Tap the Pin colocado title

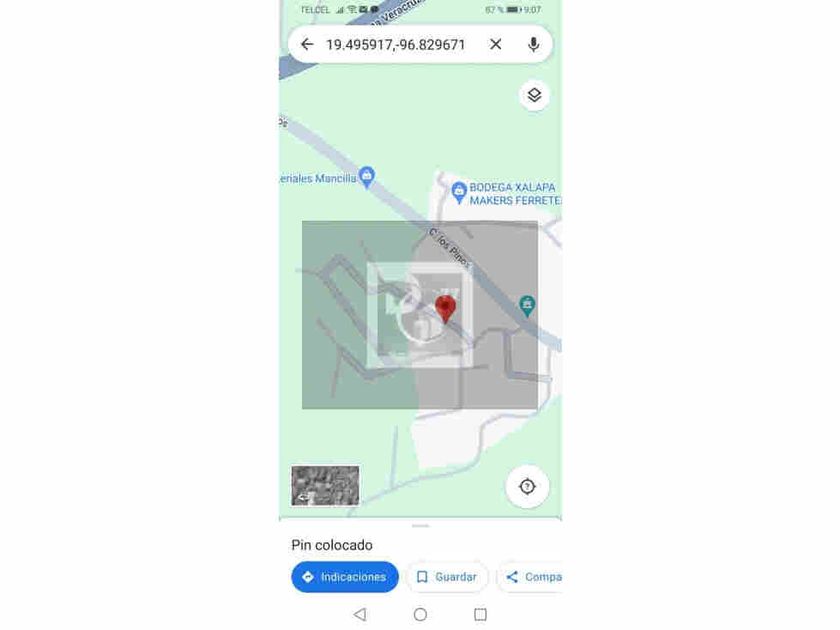(332, 545)
